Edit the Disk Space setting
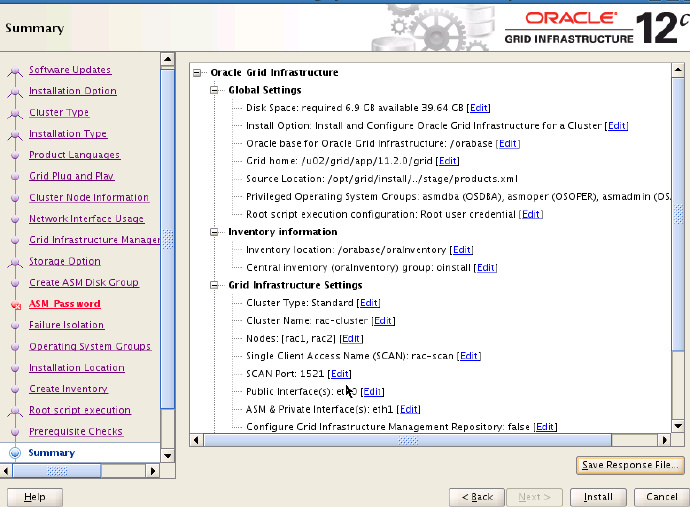This screenshot has width=690, height=507. (478, 108)
